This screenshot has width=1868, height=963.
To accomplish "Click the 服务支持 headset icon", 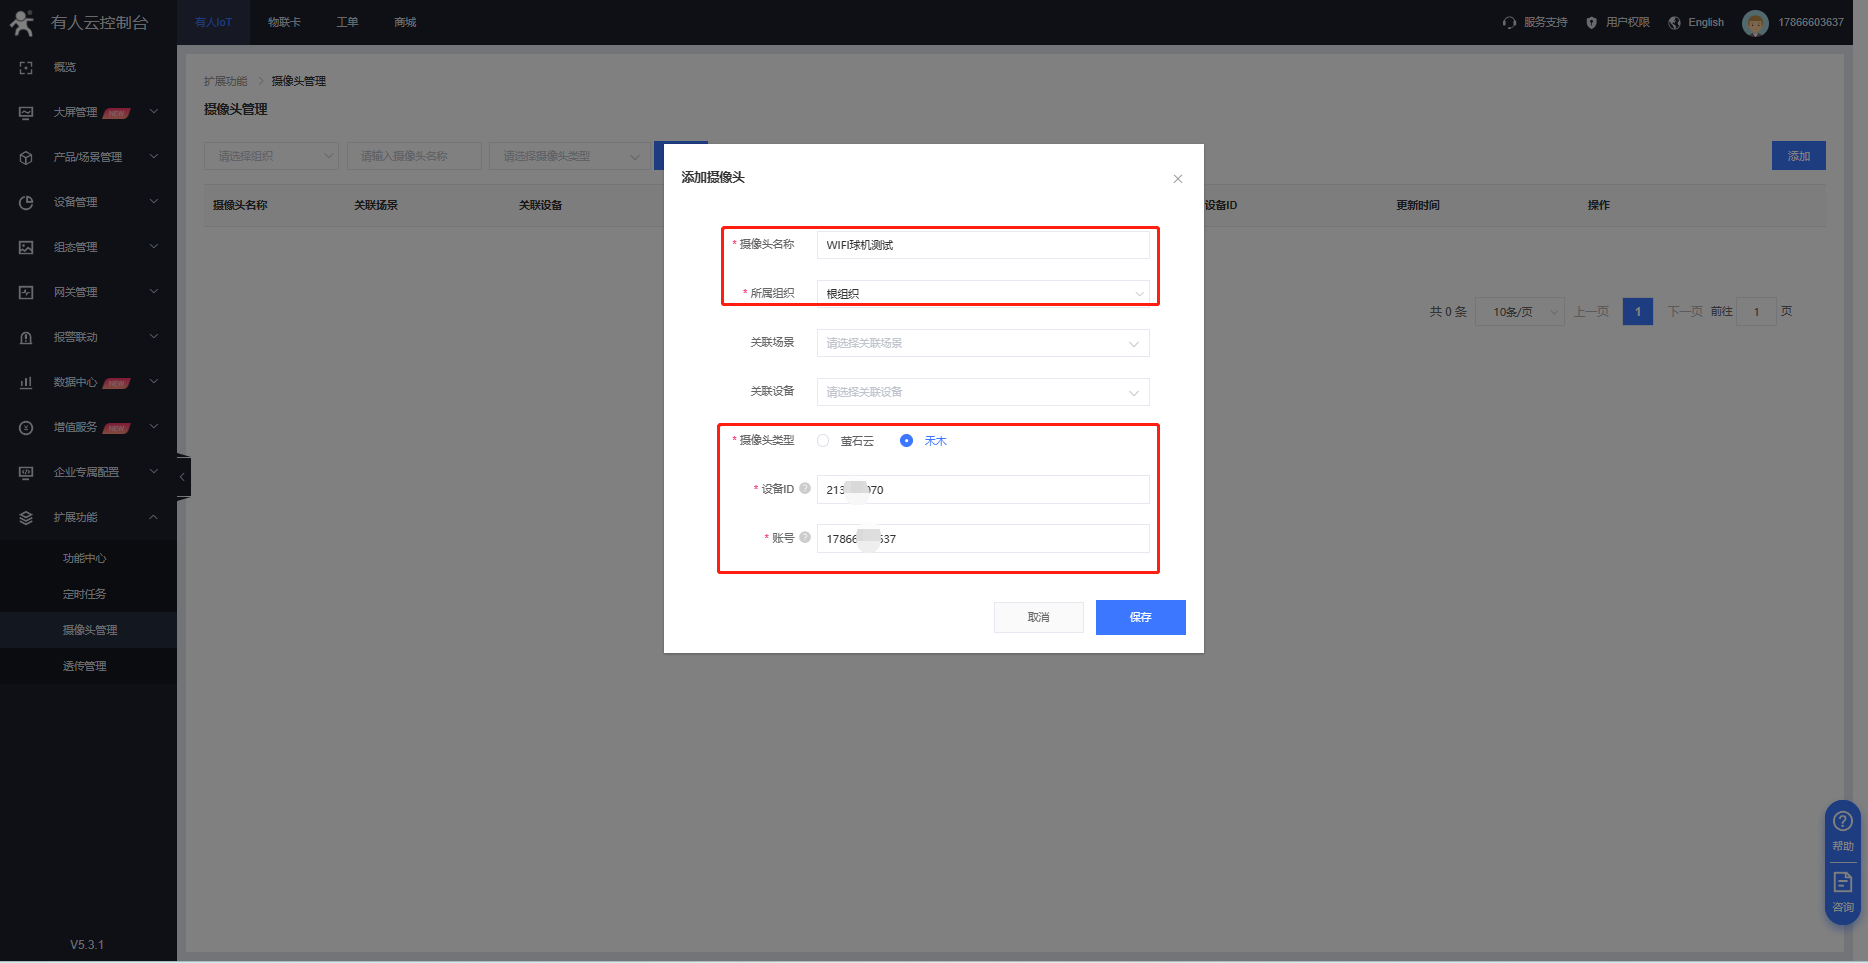I will [1509, 22].
